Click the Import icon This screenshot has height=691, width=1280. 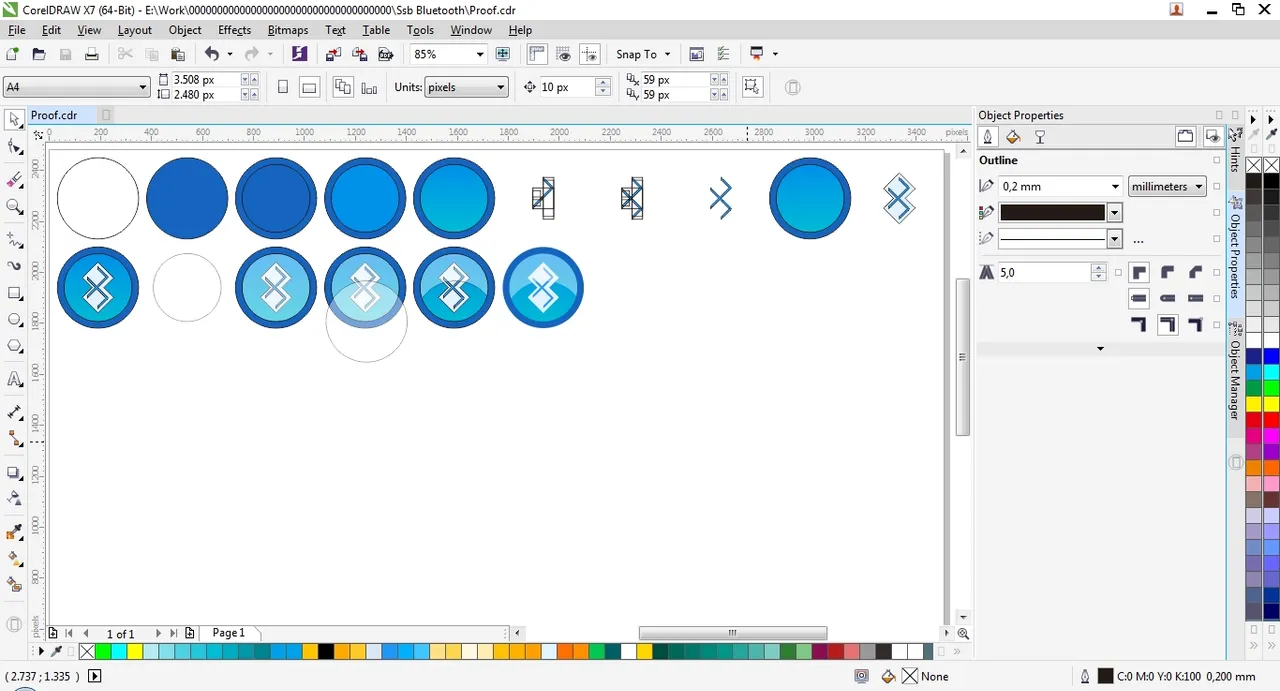pos(332,54)
